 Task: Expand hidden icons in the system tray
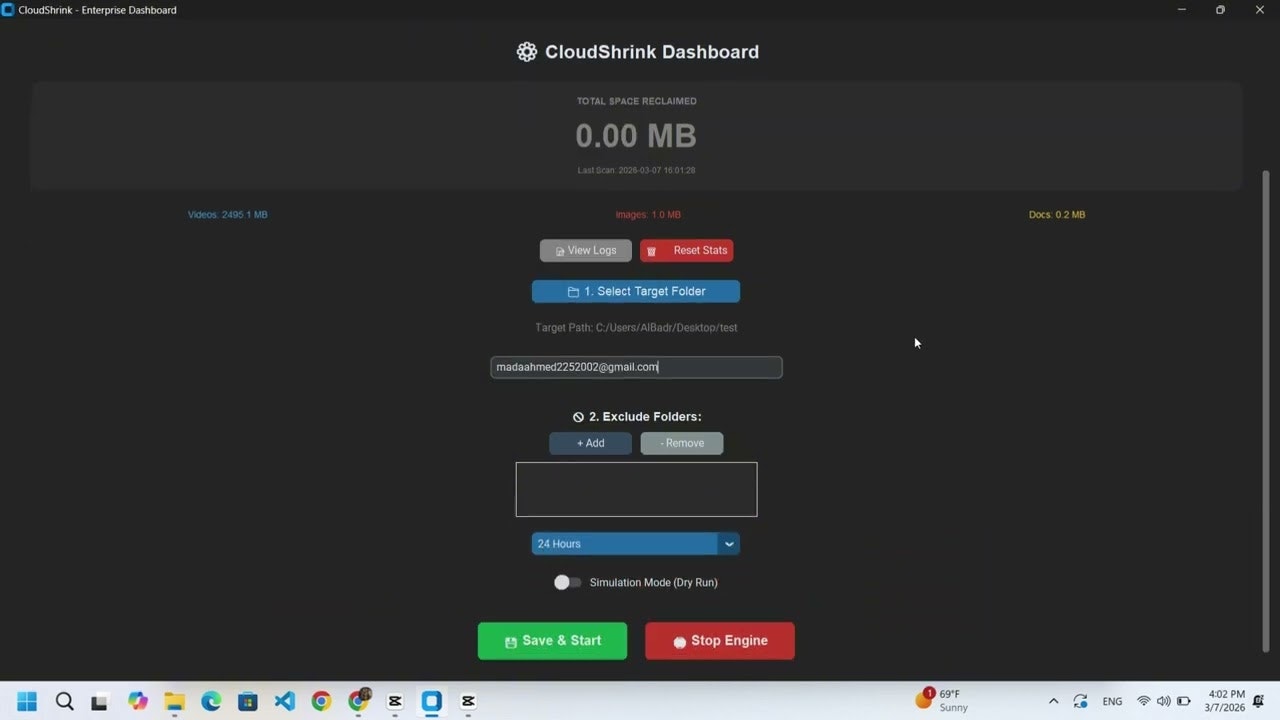coord(1053,701)
